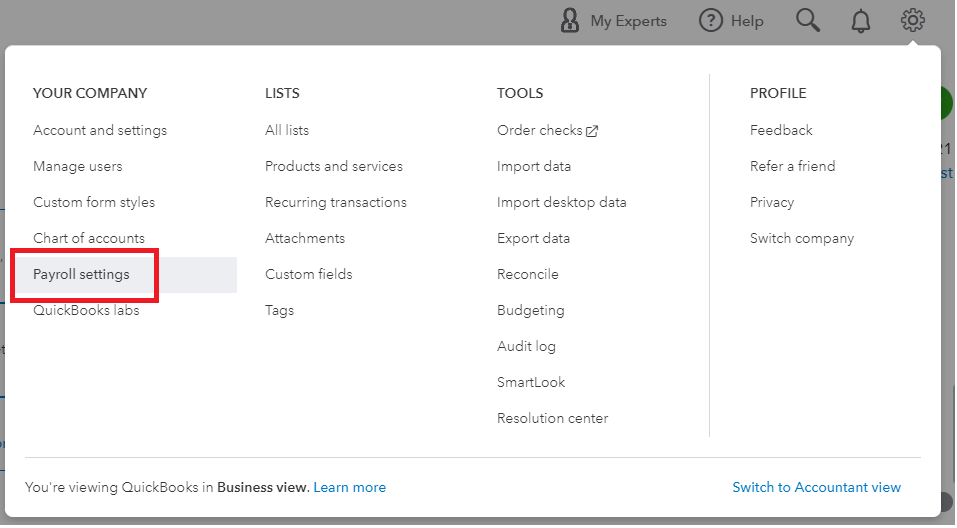Image resolution: width=957 pixels, height=528 pixels.
Task: Open the notifications bell
Action: click(861, 21)
